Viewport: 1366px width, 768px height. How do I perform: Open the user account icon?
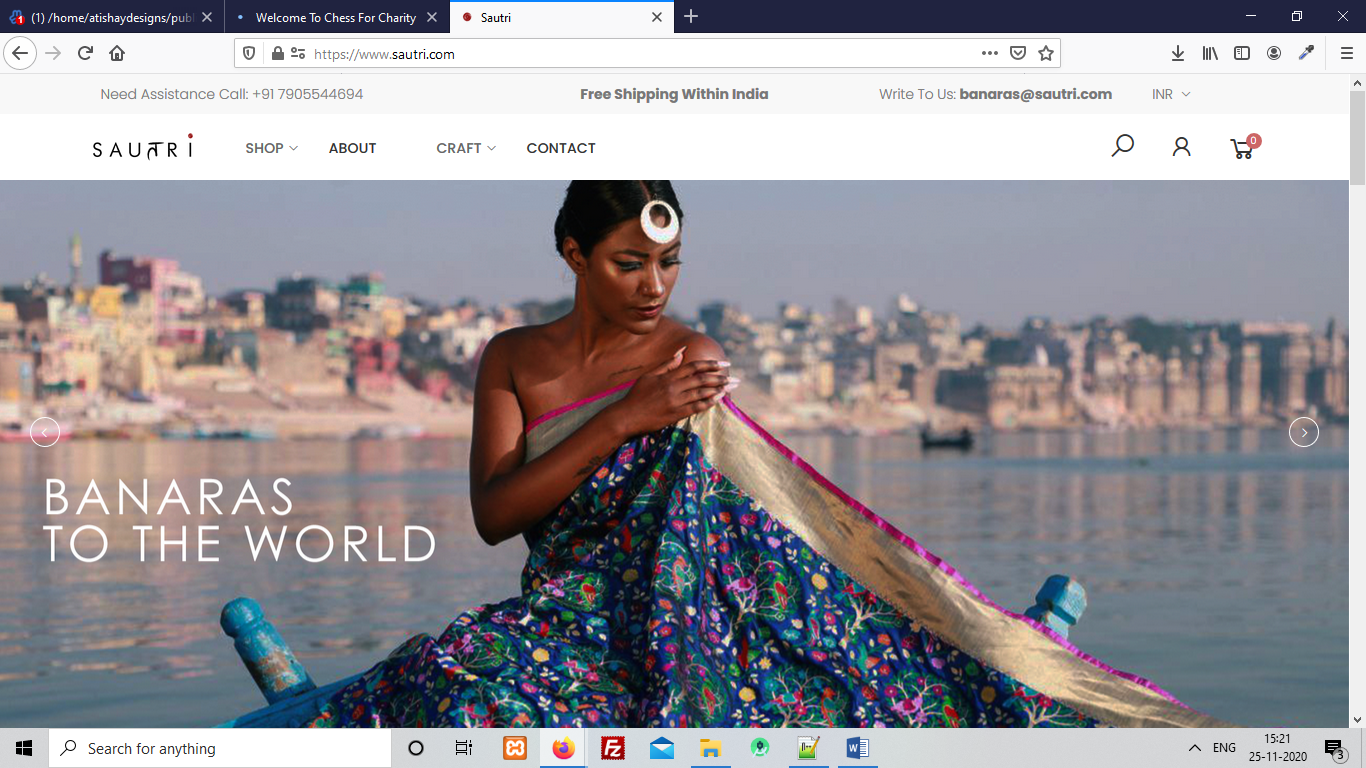point(1181,147)
